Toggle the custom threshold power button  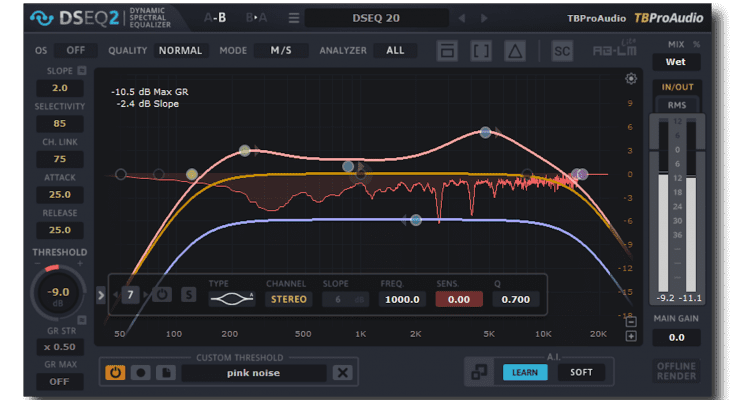(116, 373)
